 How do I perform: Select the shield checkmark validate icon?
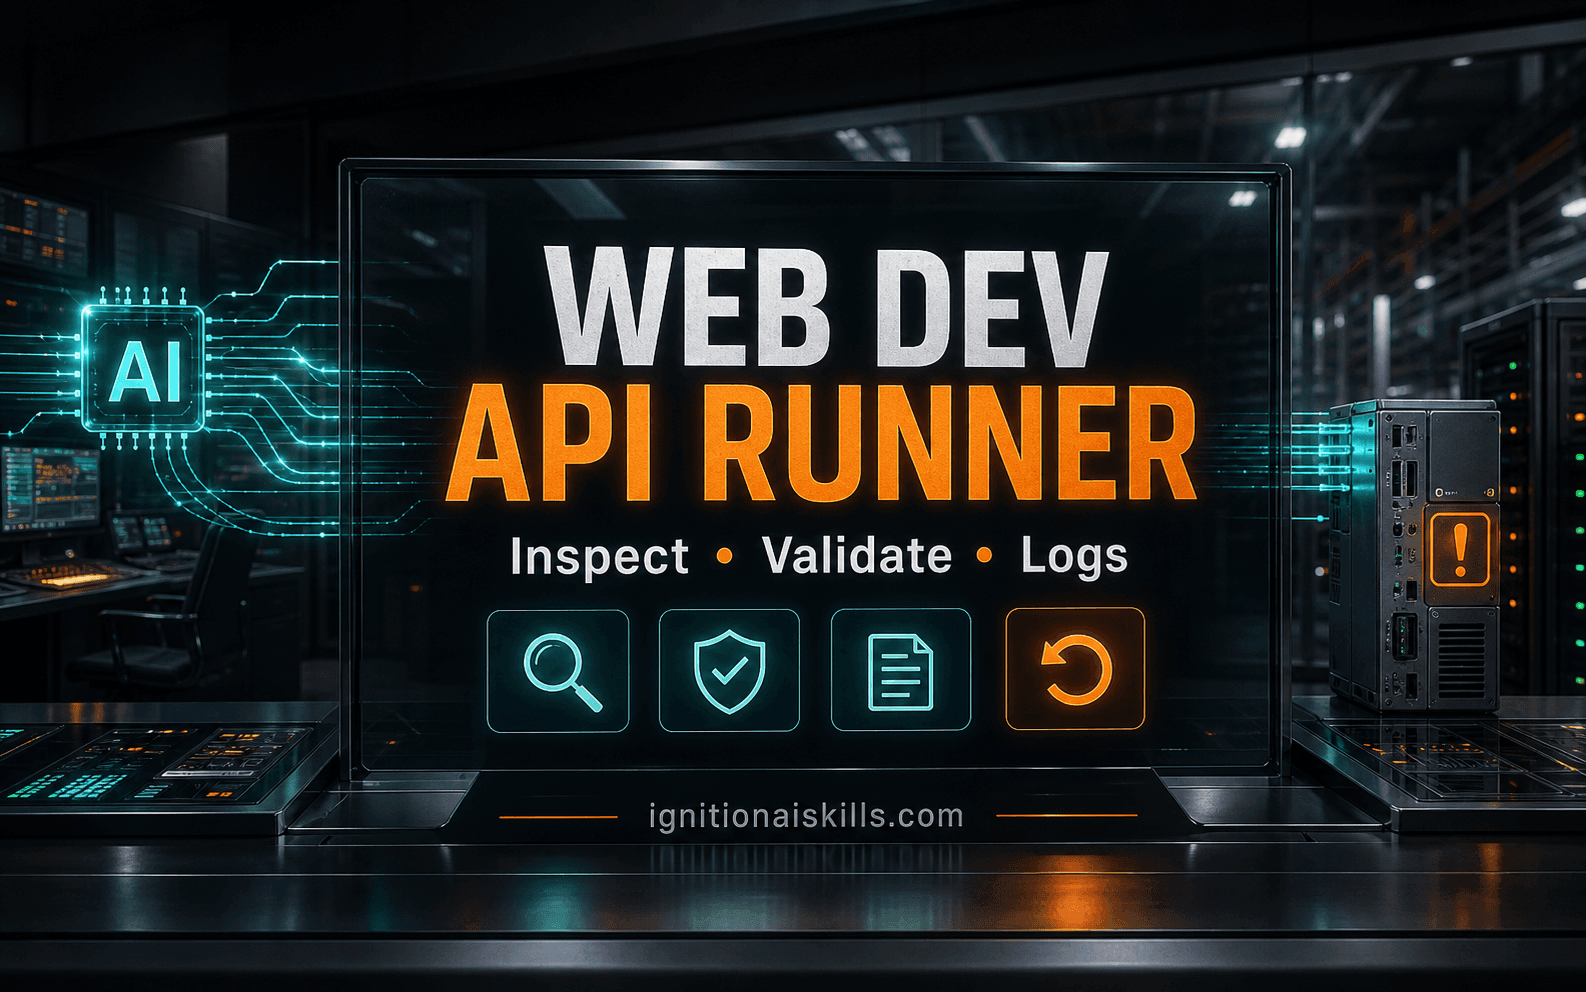coord(730,671)
